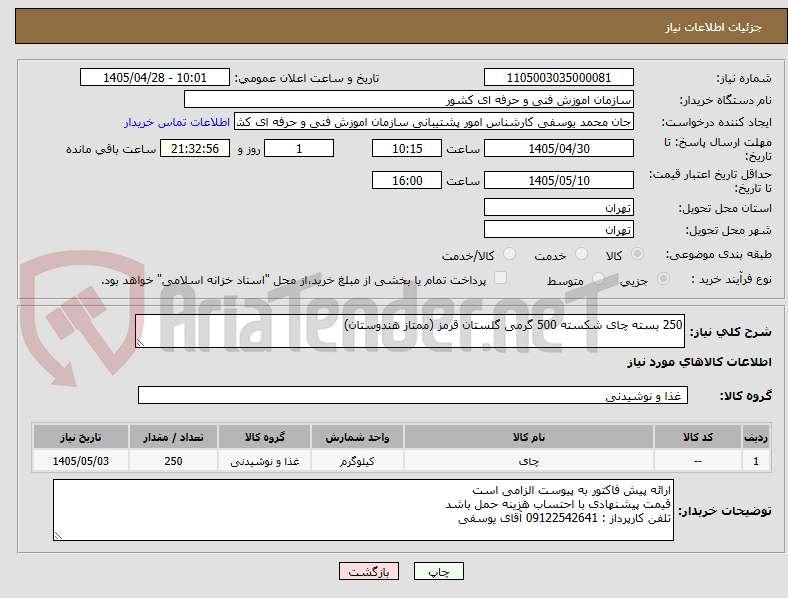Screen dimensions: 788x598
Task: Click the buyer notes text area
Action: pyautogui.click(x=363, y=510)
